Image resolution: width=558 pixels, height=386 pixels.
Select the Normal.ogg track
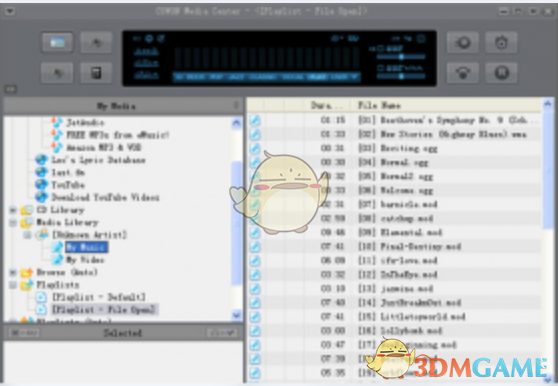tap(394, 163)
